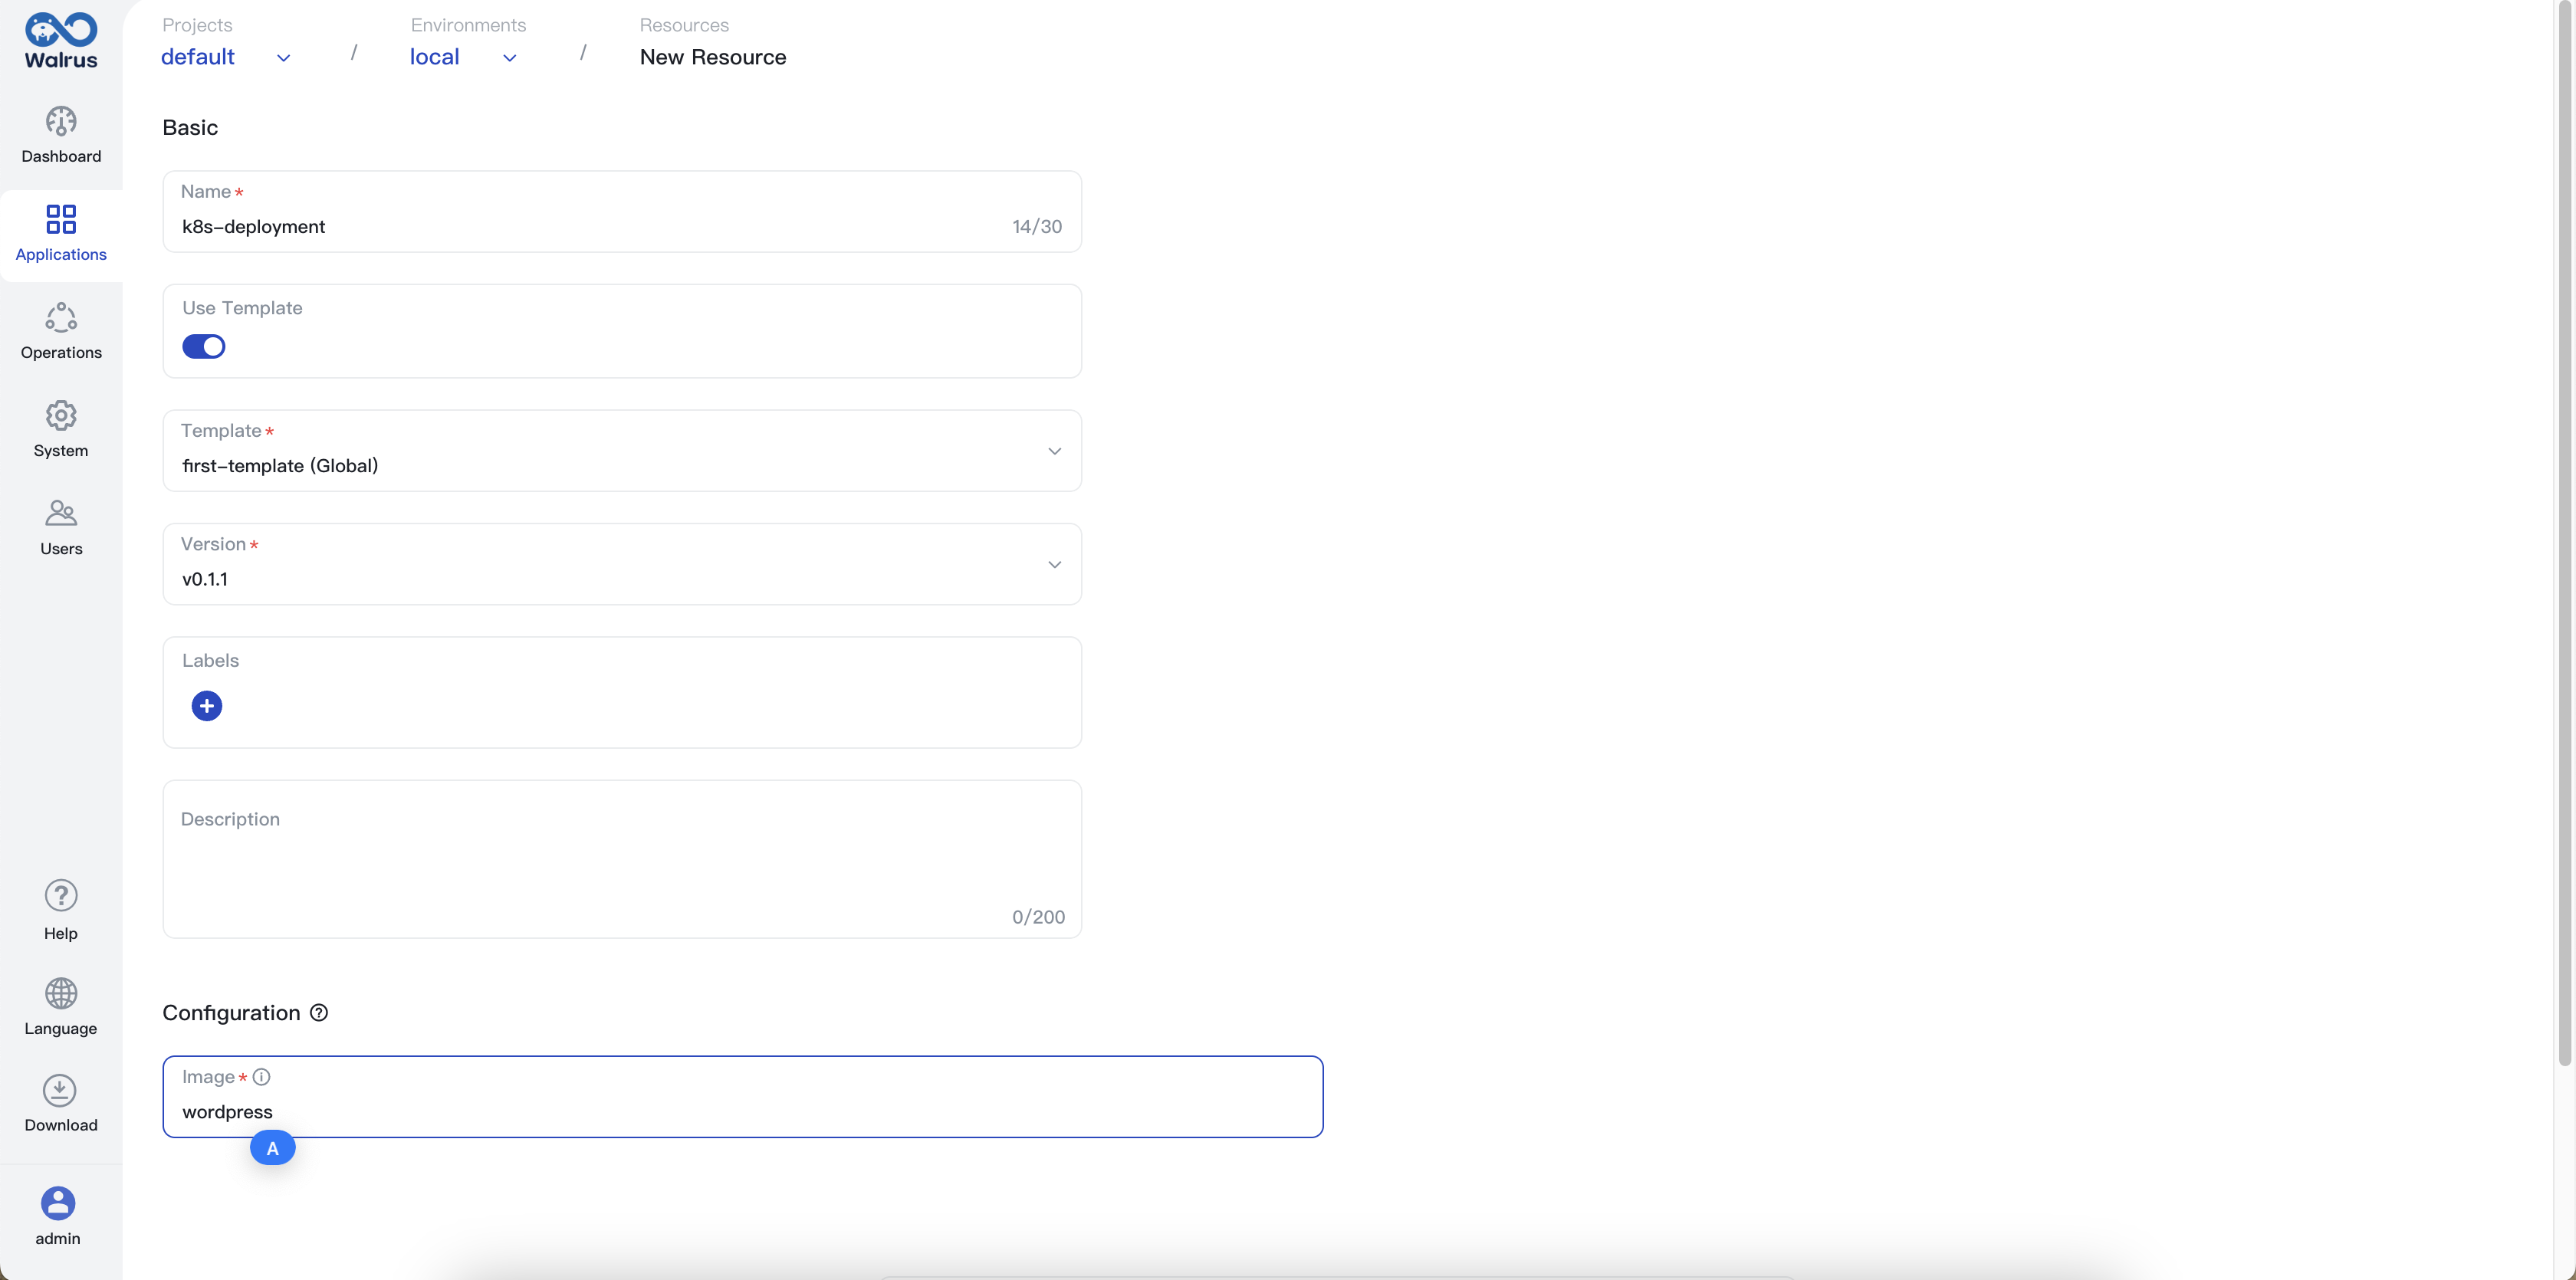Click the Help icon in sidebar
The height and width of the screenshot is (1280, 2576).
coord(61,895)
